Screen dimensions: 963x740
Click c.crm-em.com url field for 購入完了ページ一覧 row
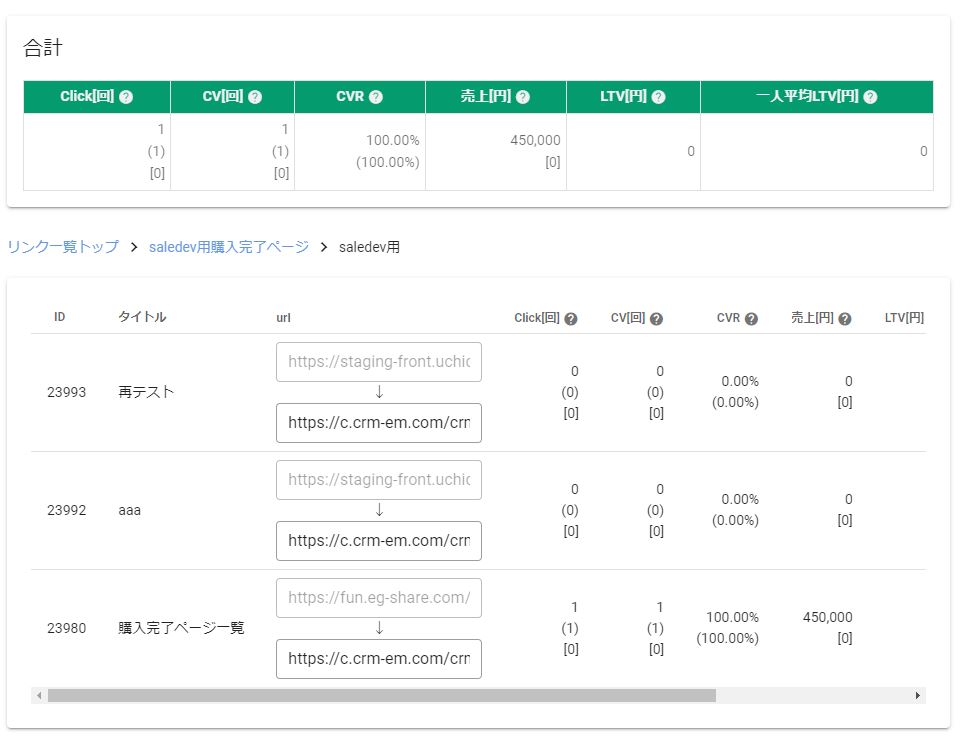(378, 659)
